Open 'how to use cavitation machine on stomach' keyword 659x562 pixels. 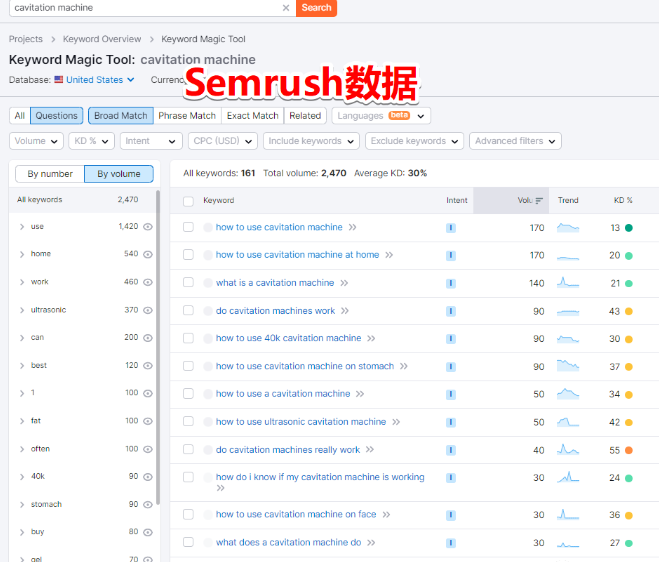(x=305, y=366)
